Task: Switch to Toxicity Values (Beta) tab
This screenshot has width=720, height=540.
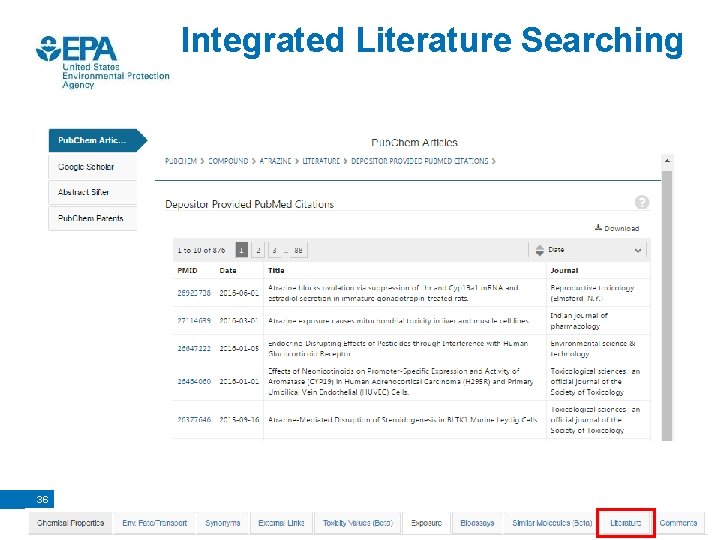Action: coord(358,523)
